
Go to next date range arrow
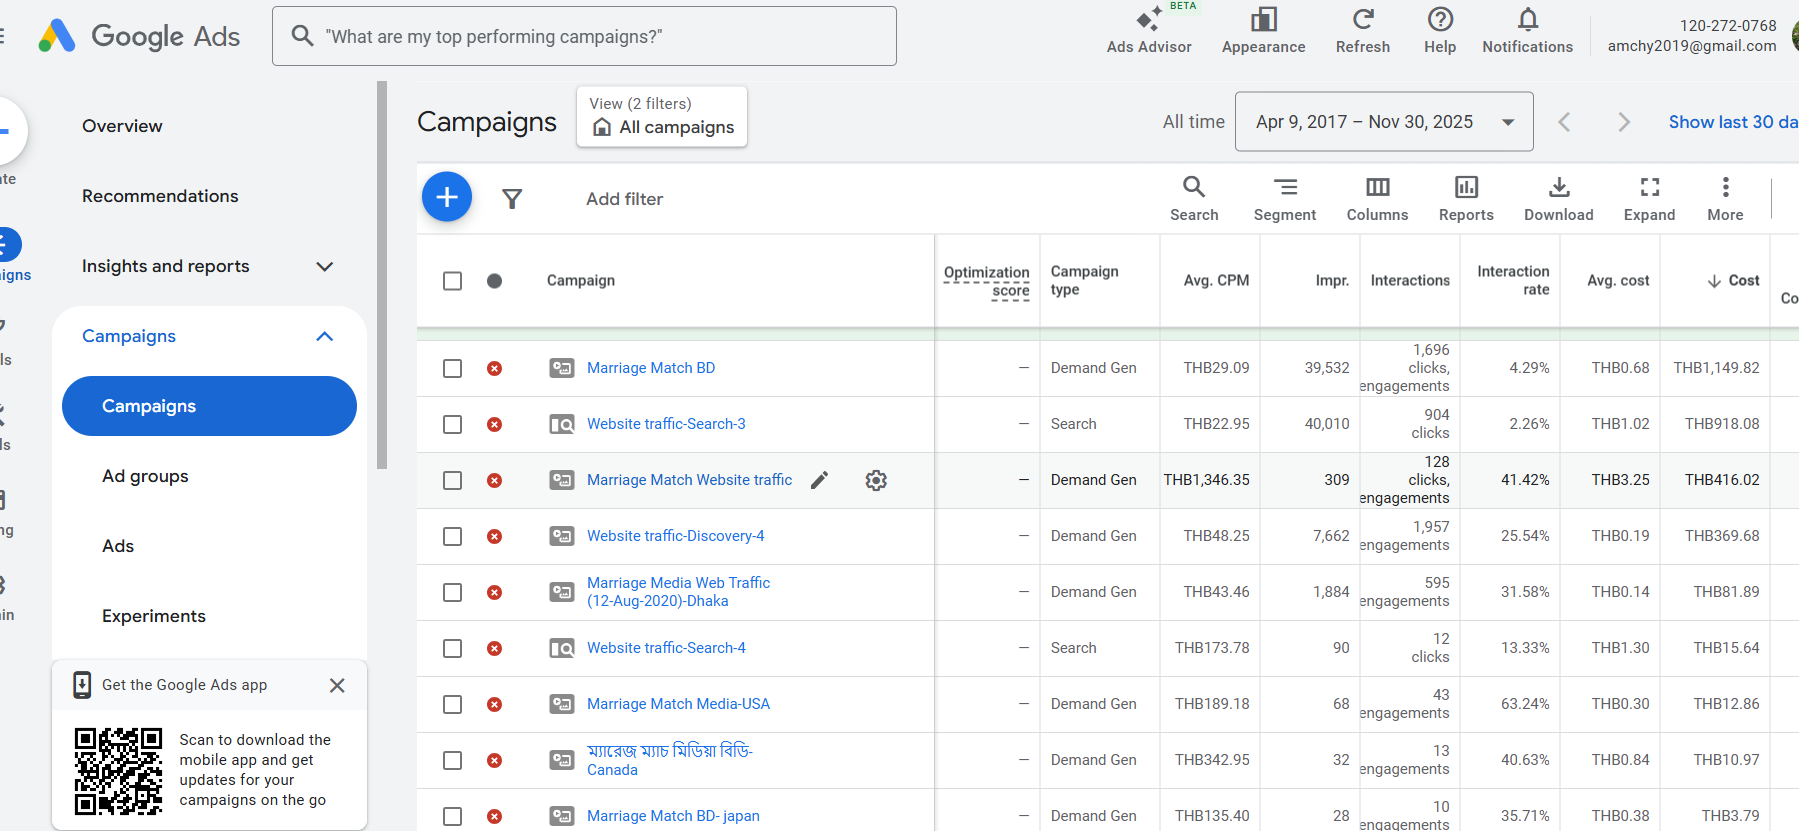tap(1624, 122)
